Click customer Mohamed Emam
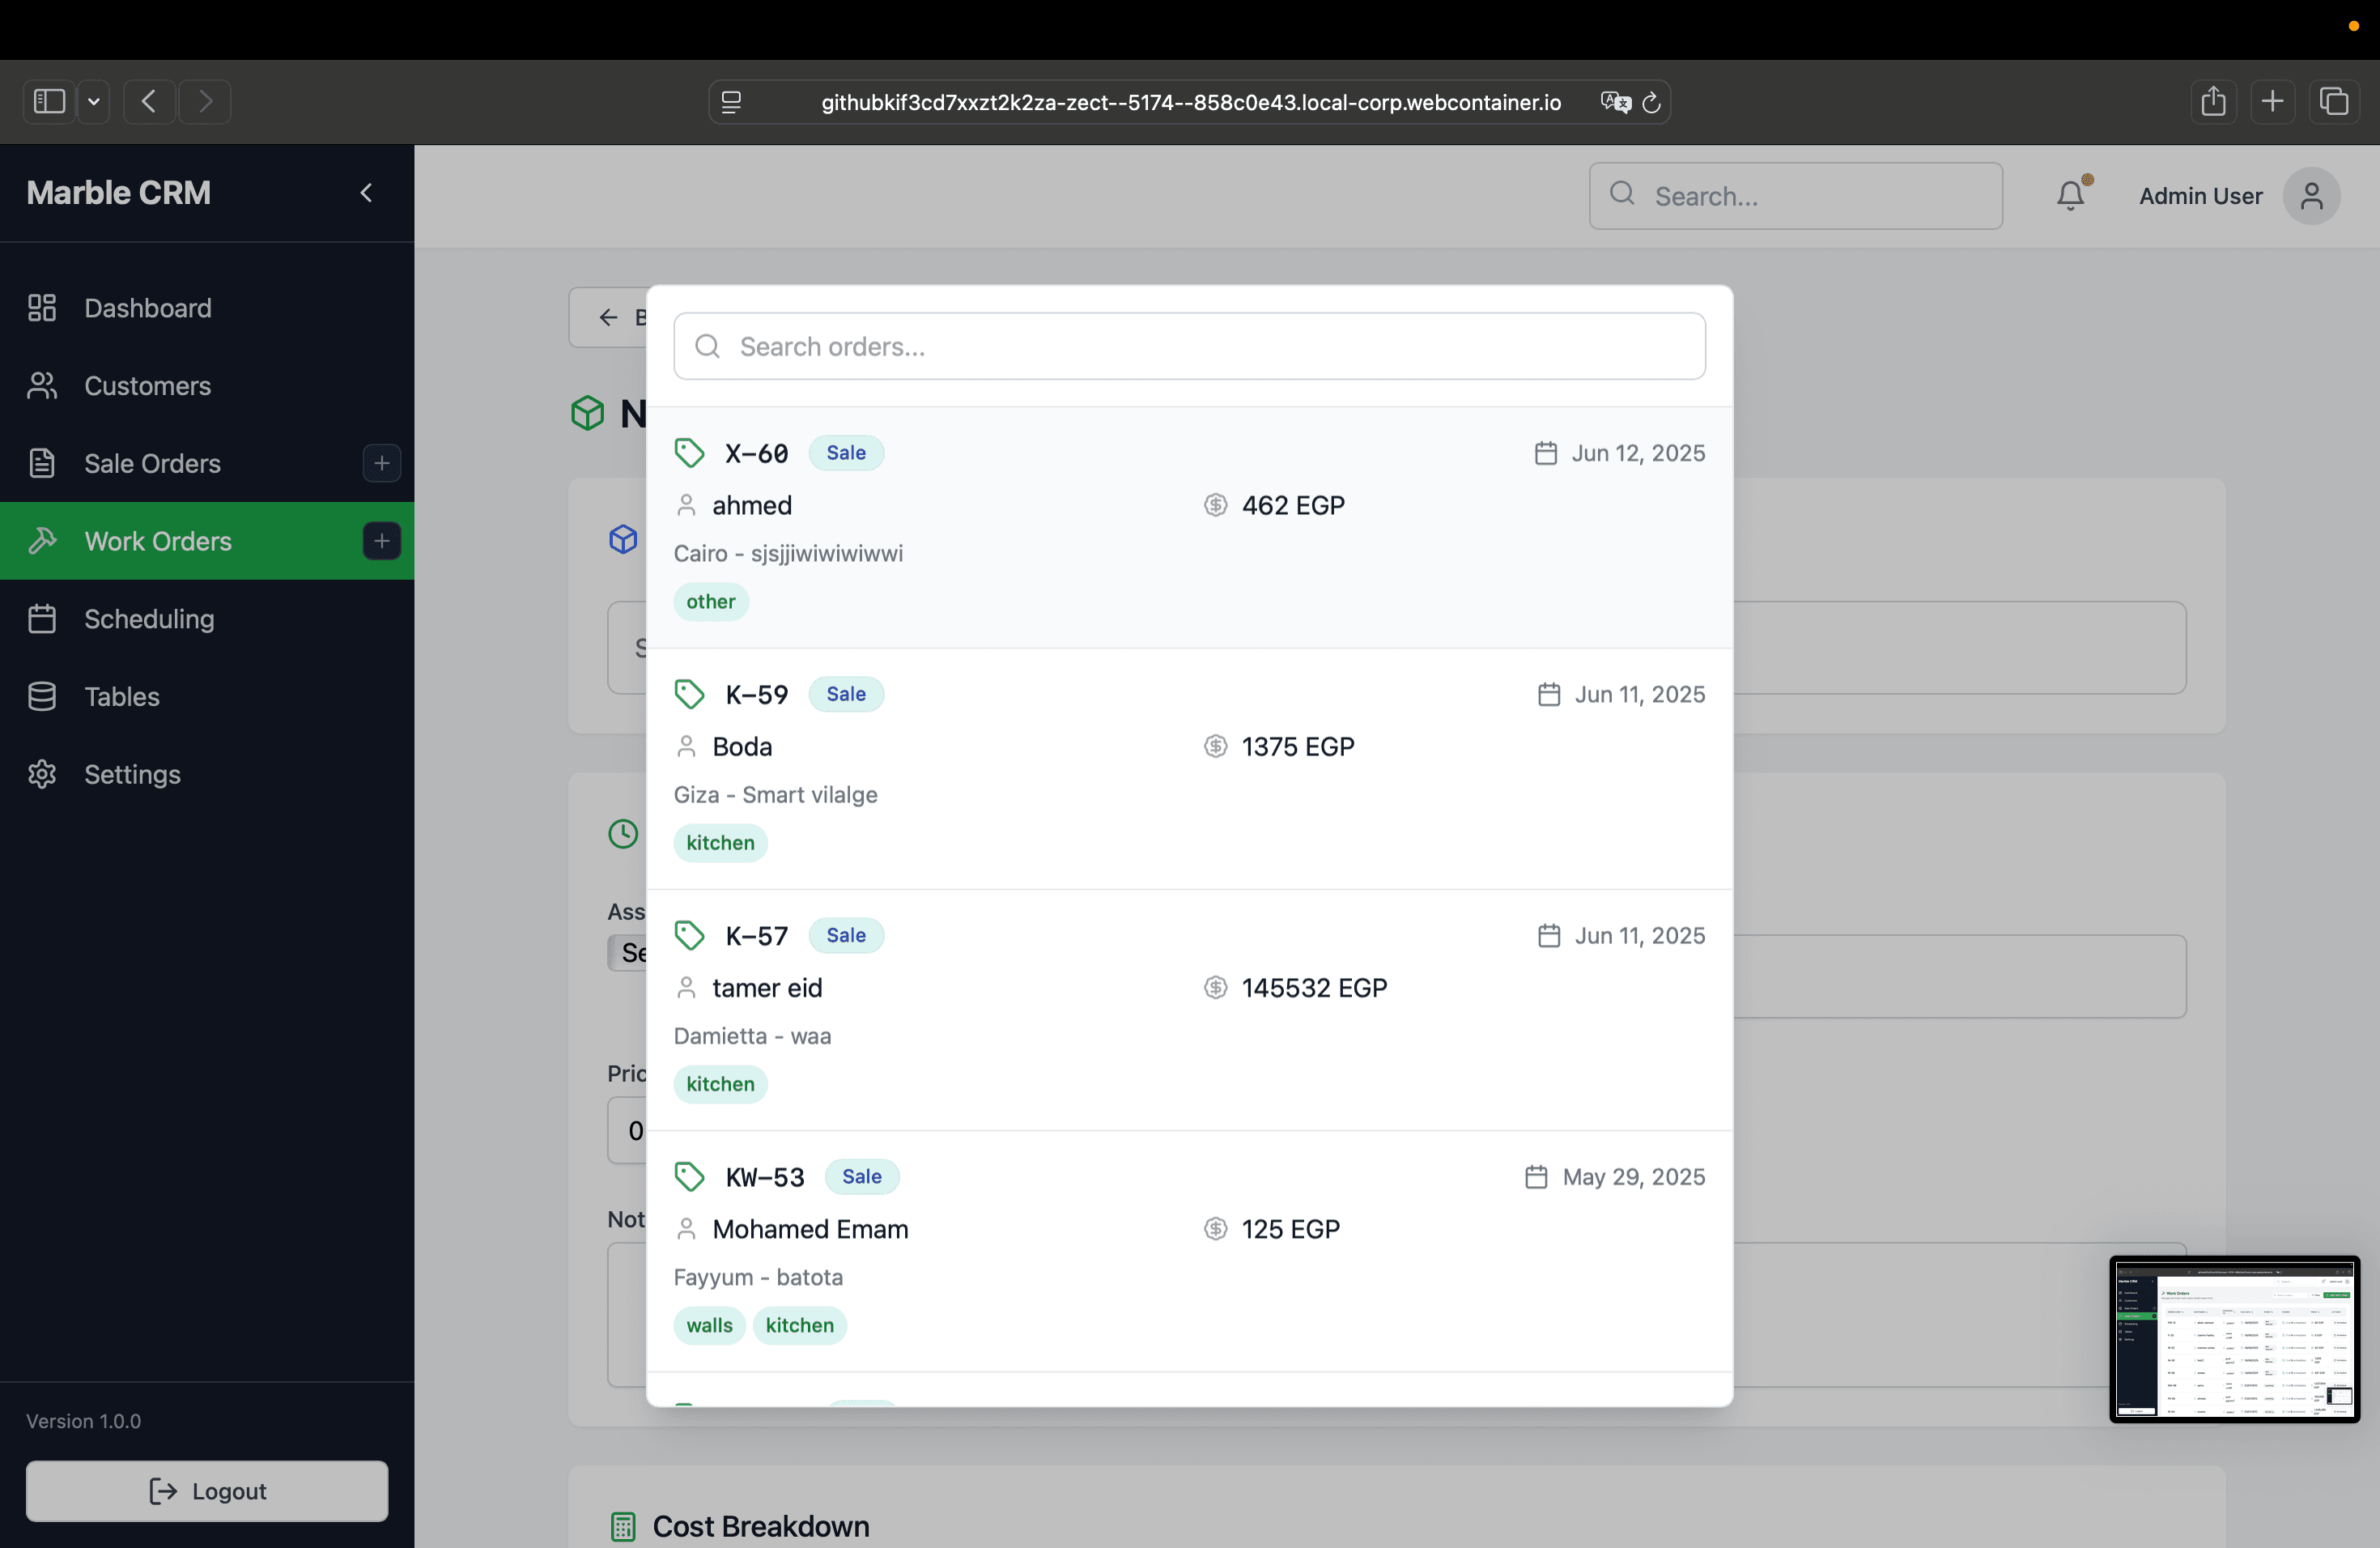The height and width of the screenshot is (1548, 2380). [x=810, y=1229]
